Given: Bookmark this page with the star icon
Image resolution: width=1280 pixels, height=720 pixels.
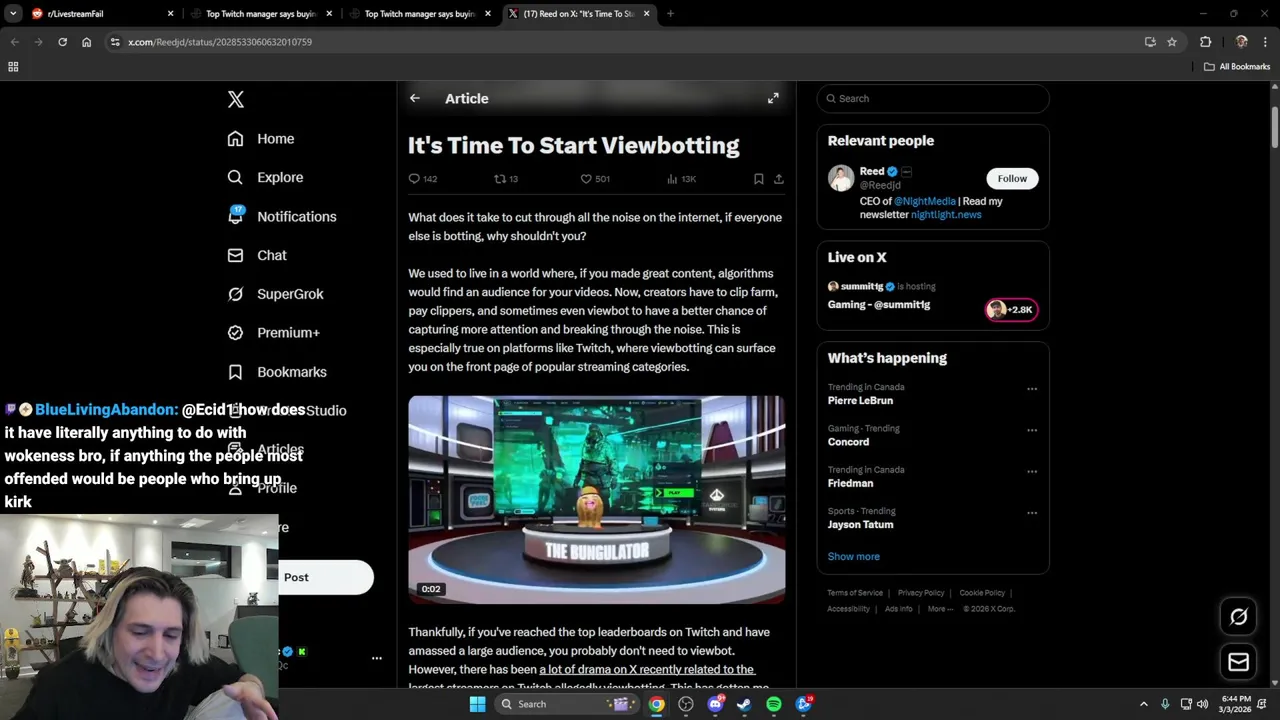Looking at the screenshot, I should click(1172, 42).
